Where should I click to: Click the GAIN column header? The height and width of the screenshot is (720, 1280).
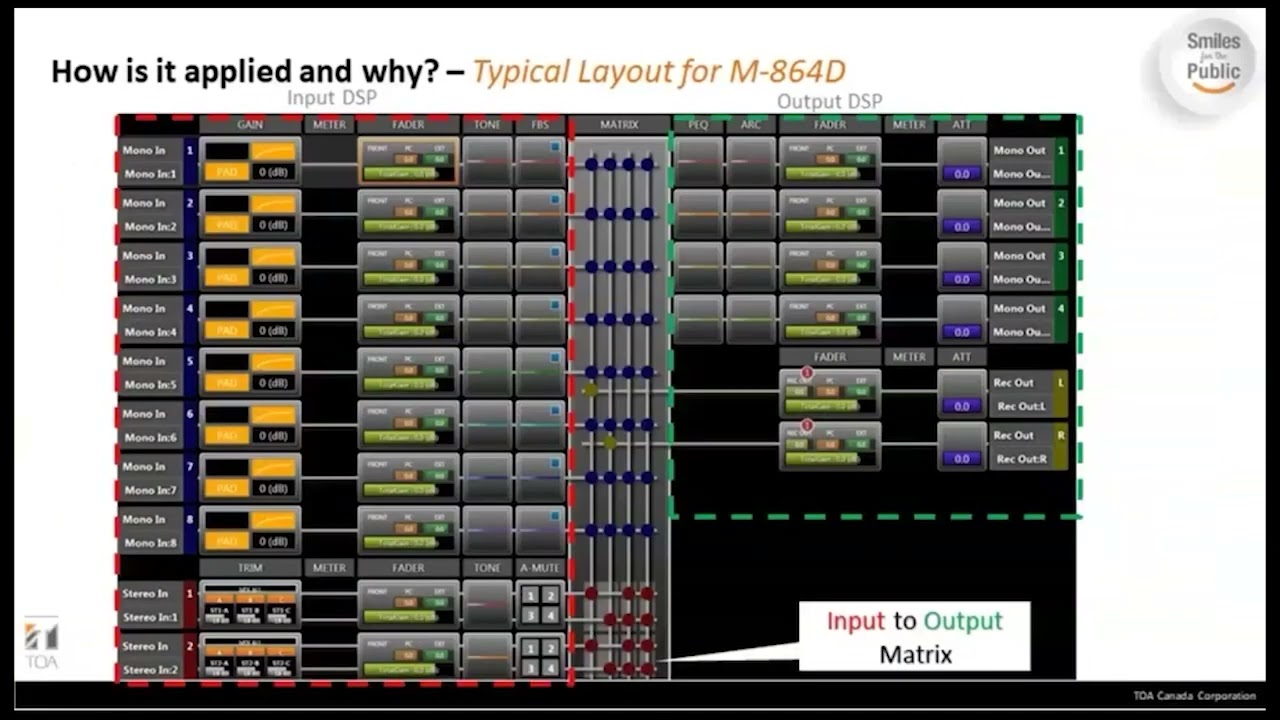pos(250,125)
